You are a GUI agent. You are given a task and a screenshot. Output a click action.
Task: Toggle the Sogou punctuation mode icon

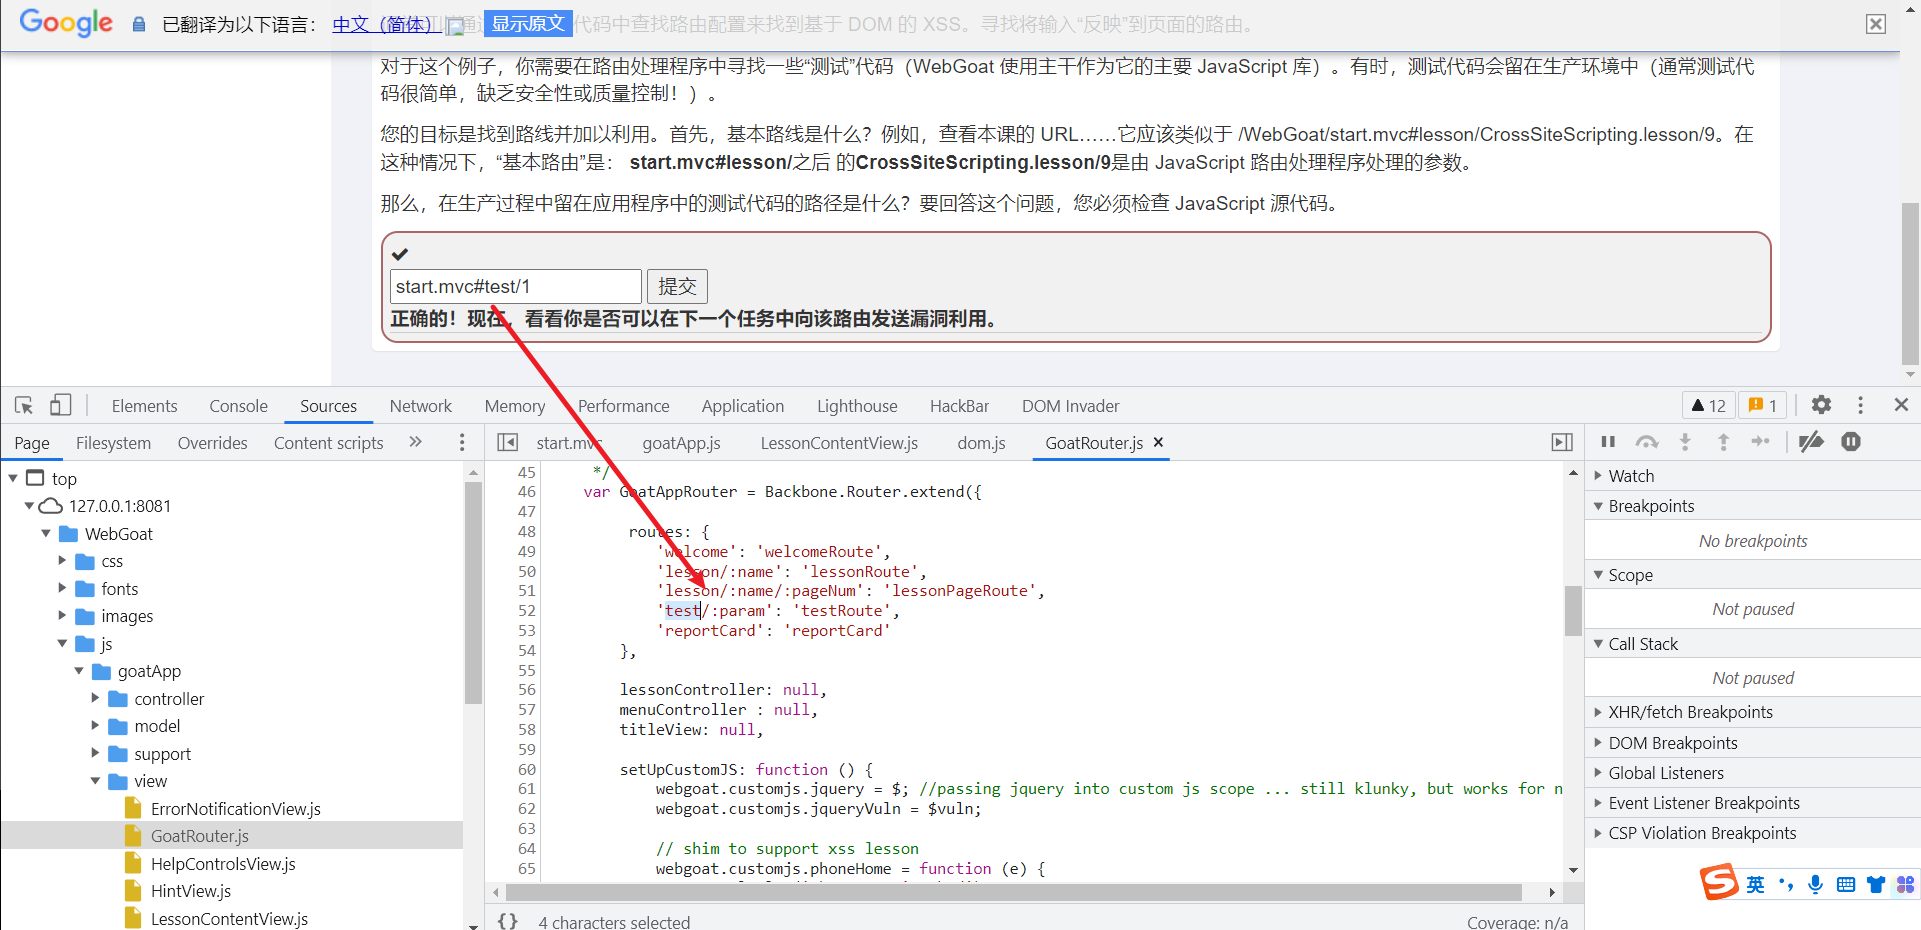tap(1786, 884)
